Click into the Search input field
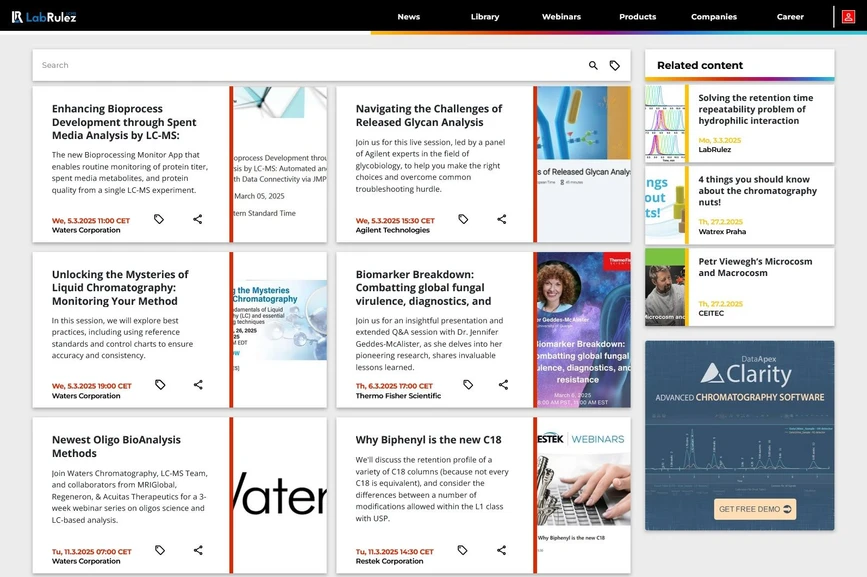Viewport: 867px width, 577px height. point(300,65)
